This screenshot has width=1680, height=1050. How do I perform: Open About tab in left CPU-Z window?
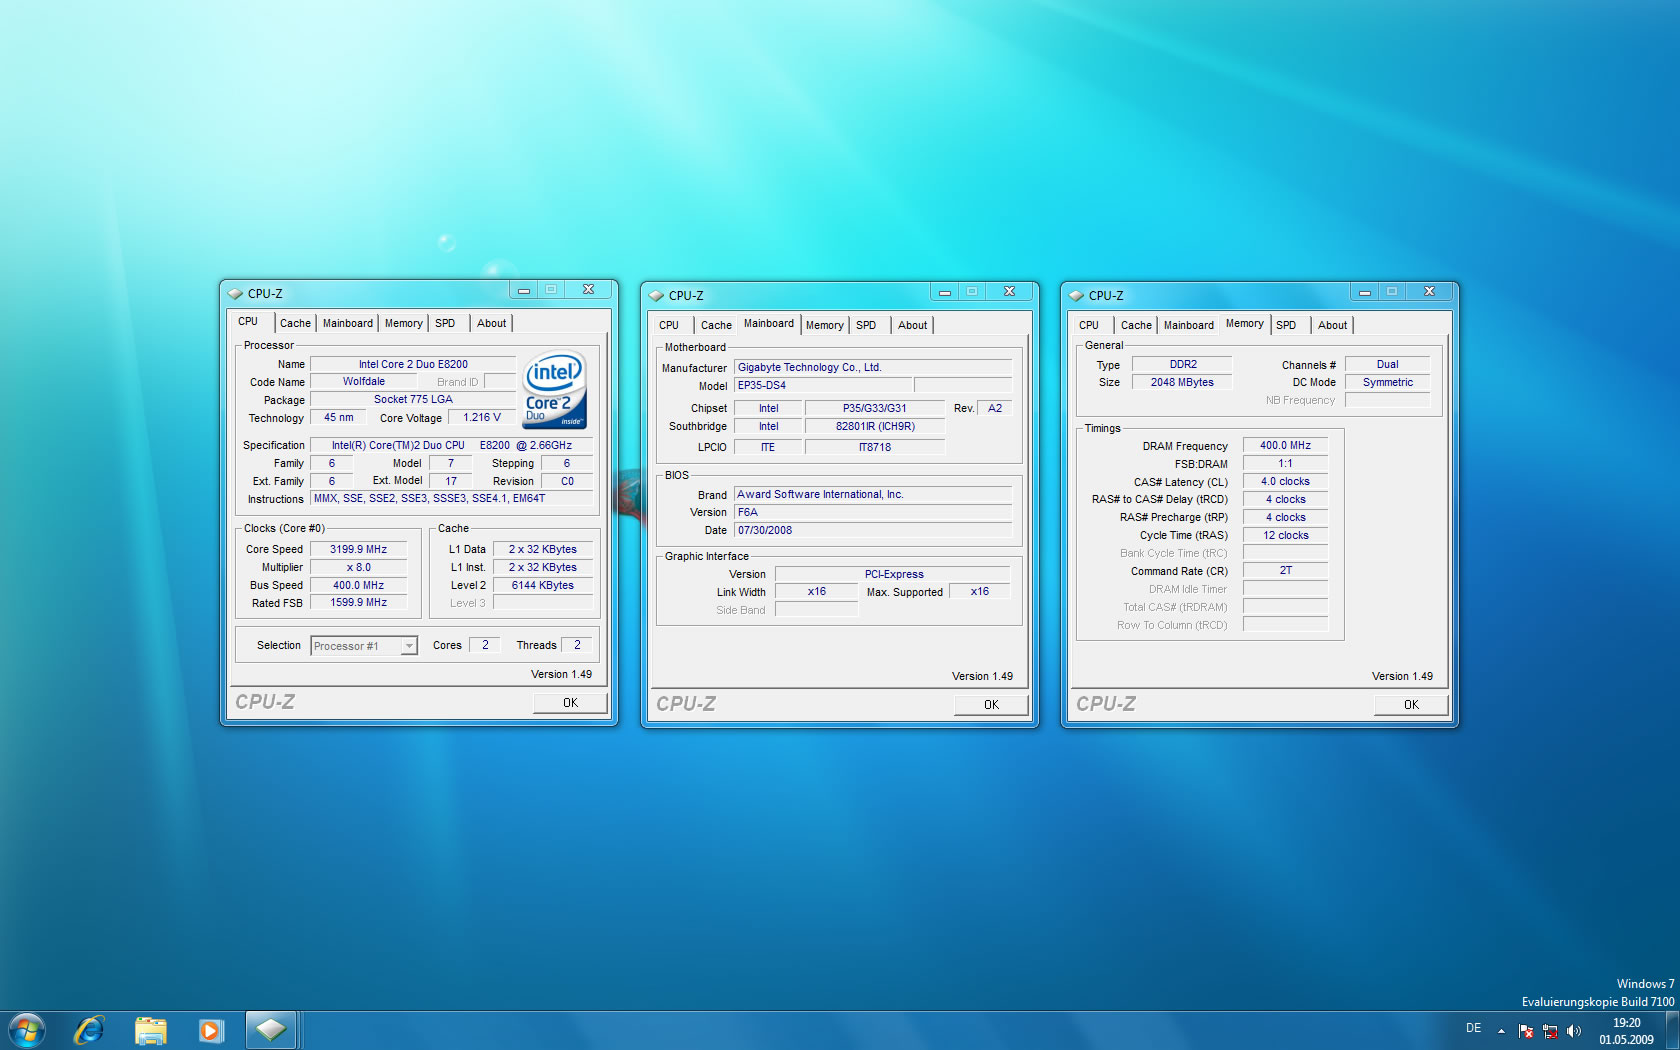click(x=491, y=324)
